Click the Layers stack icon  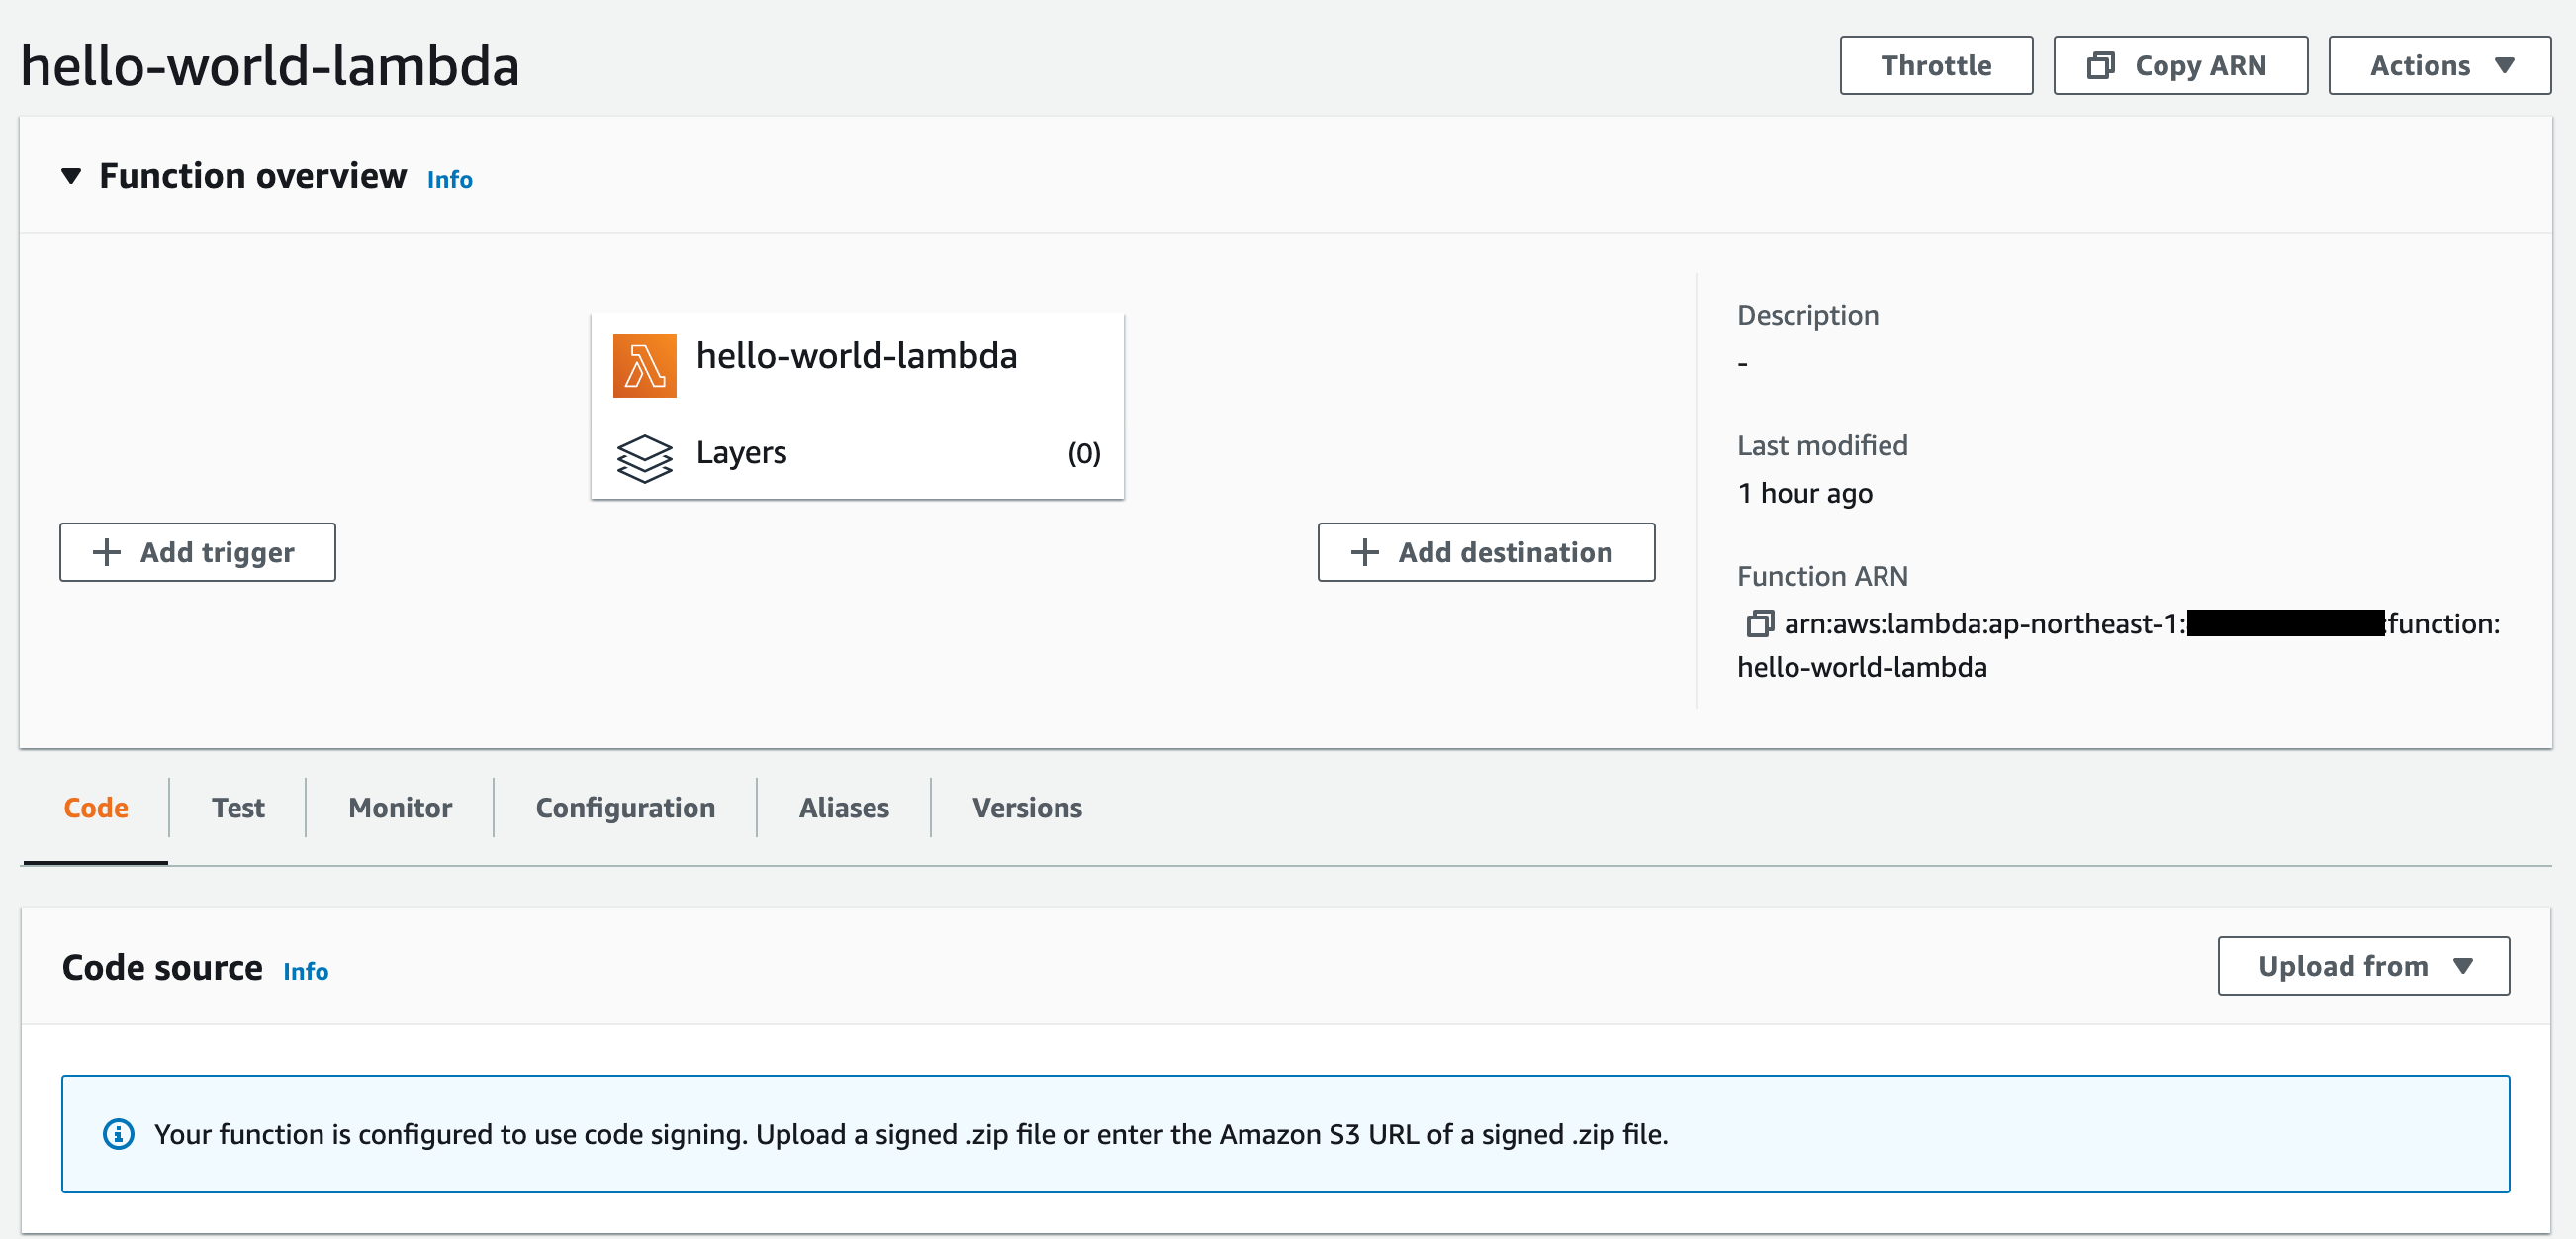click(x=644, y=458)
